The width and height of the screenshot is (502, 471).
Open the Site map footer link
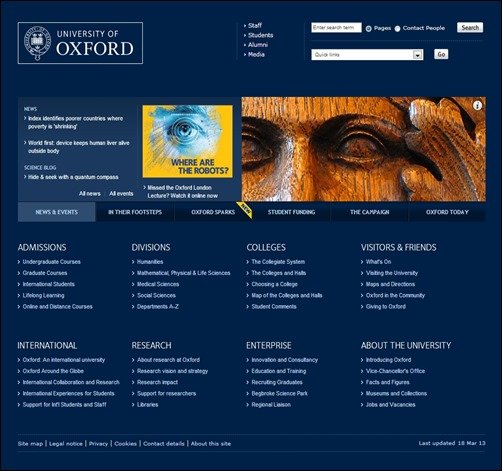click(30, 444)
